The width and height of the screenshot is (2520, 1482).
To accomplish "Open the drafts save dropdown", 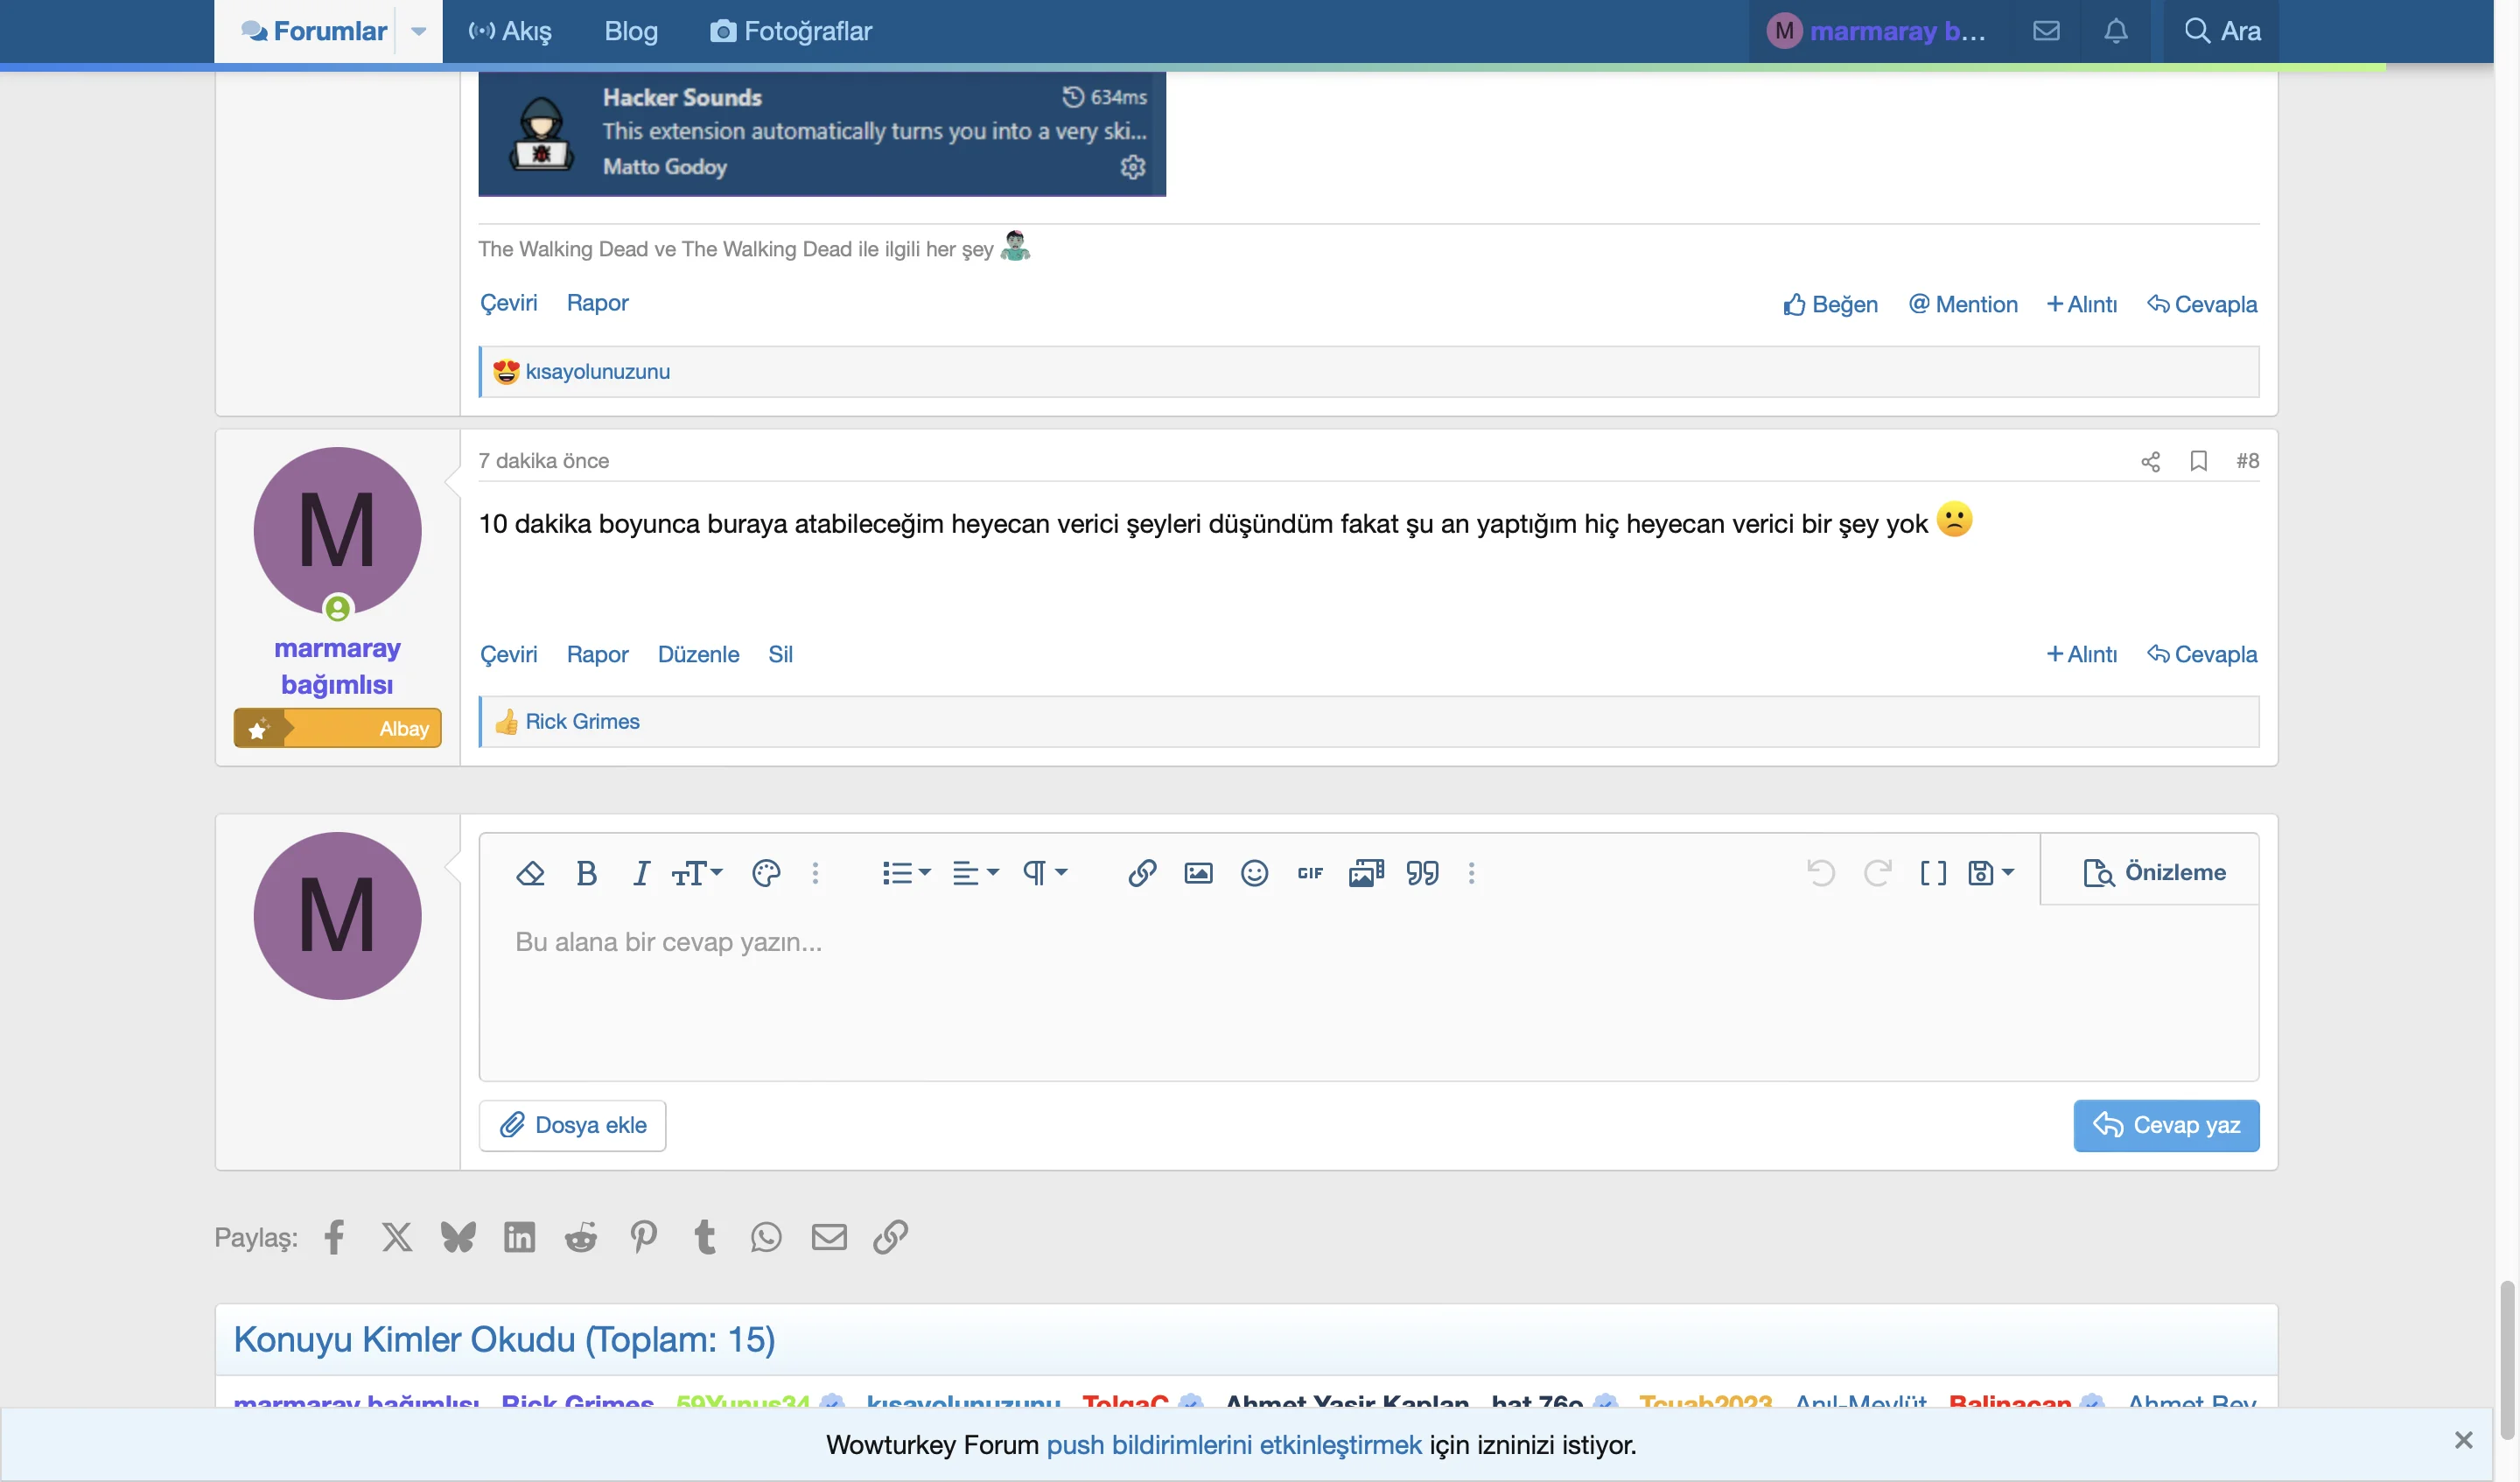I will click(1990, 873).
